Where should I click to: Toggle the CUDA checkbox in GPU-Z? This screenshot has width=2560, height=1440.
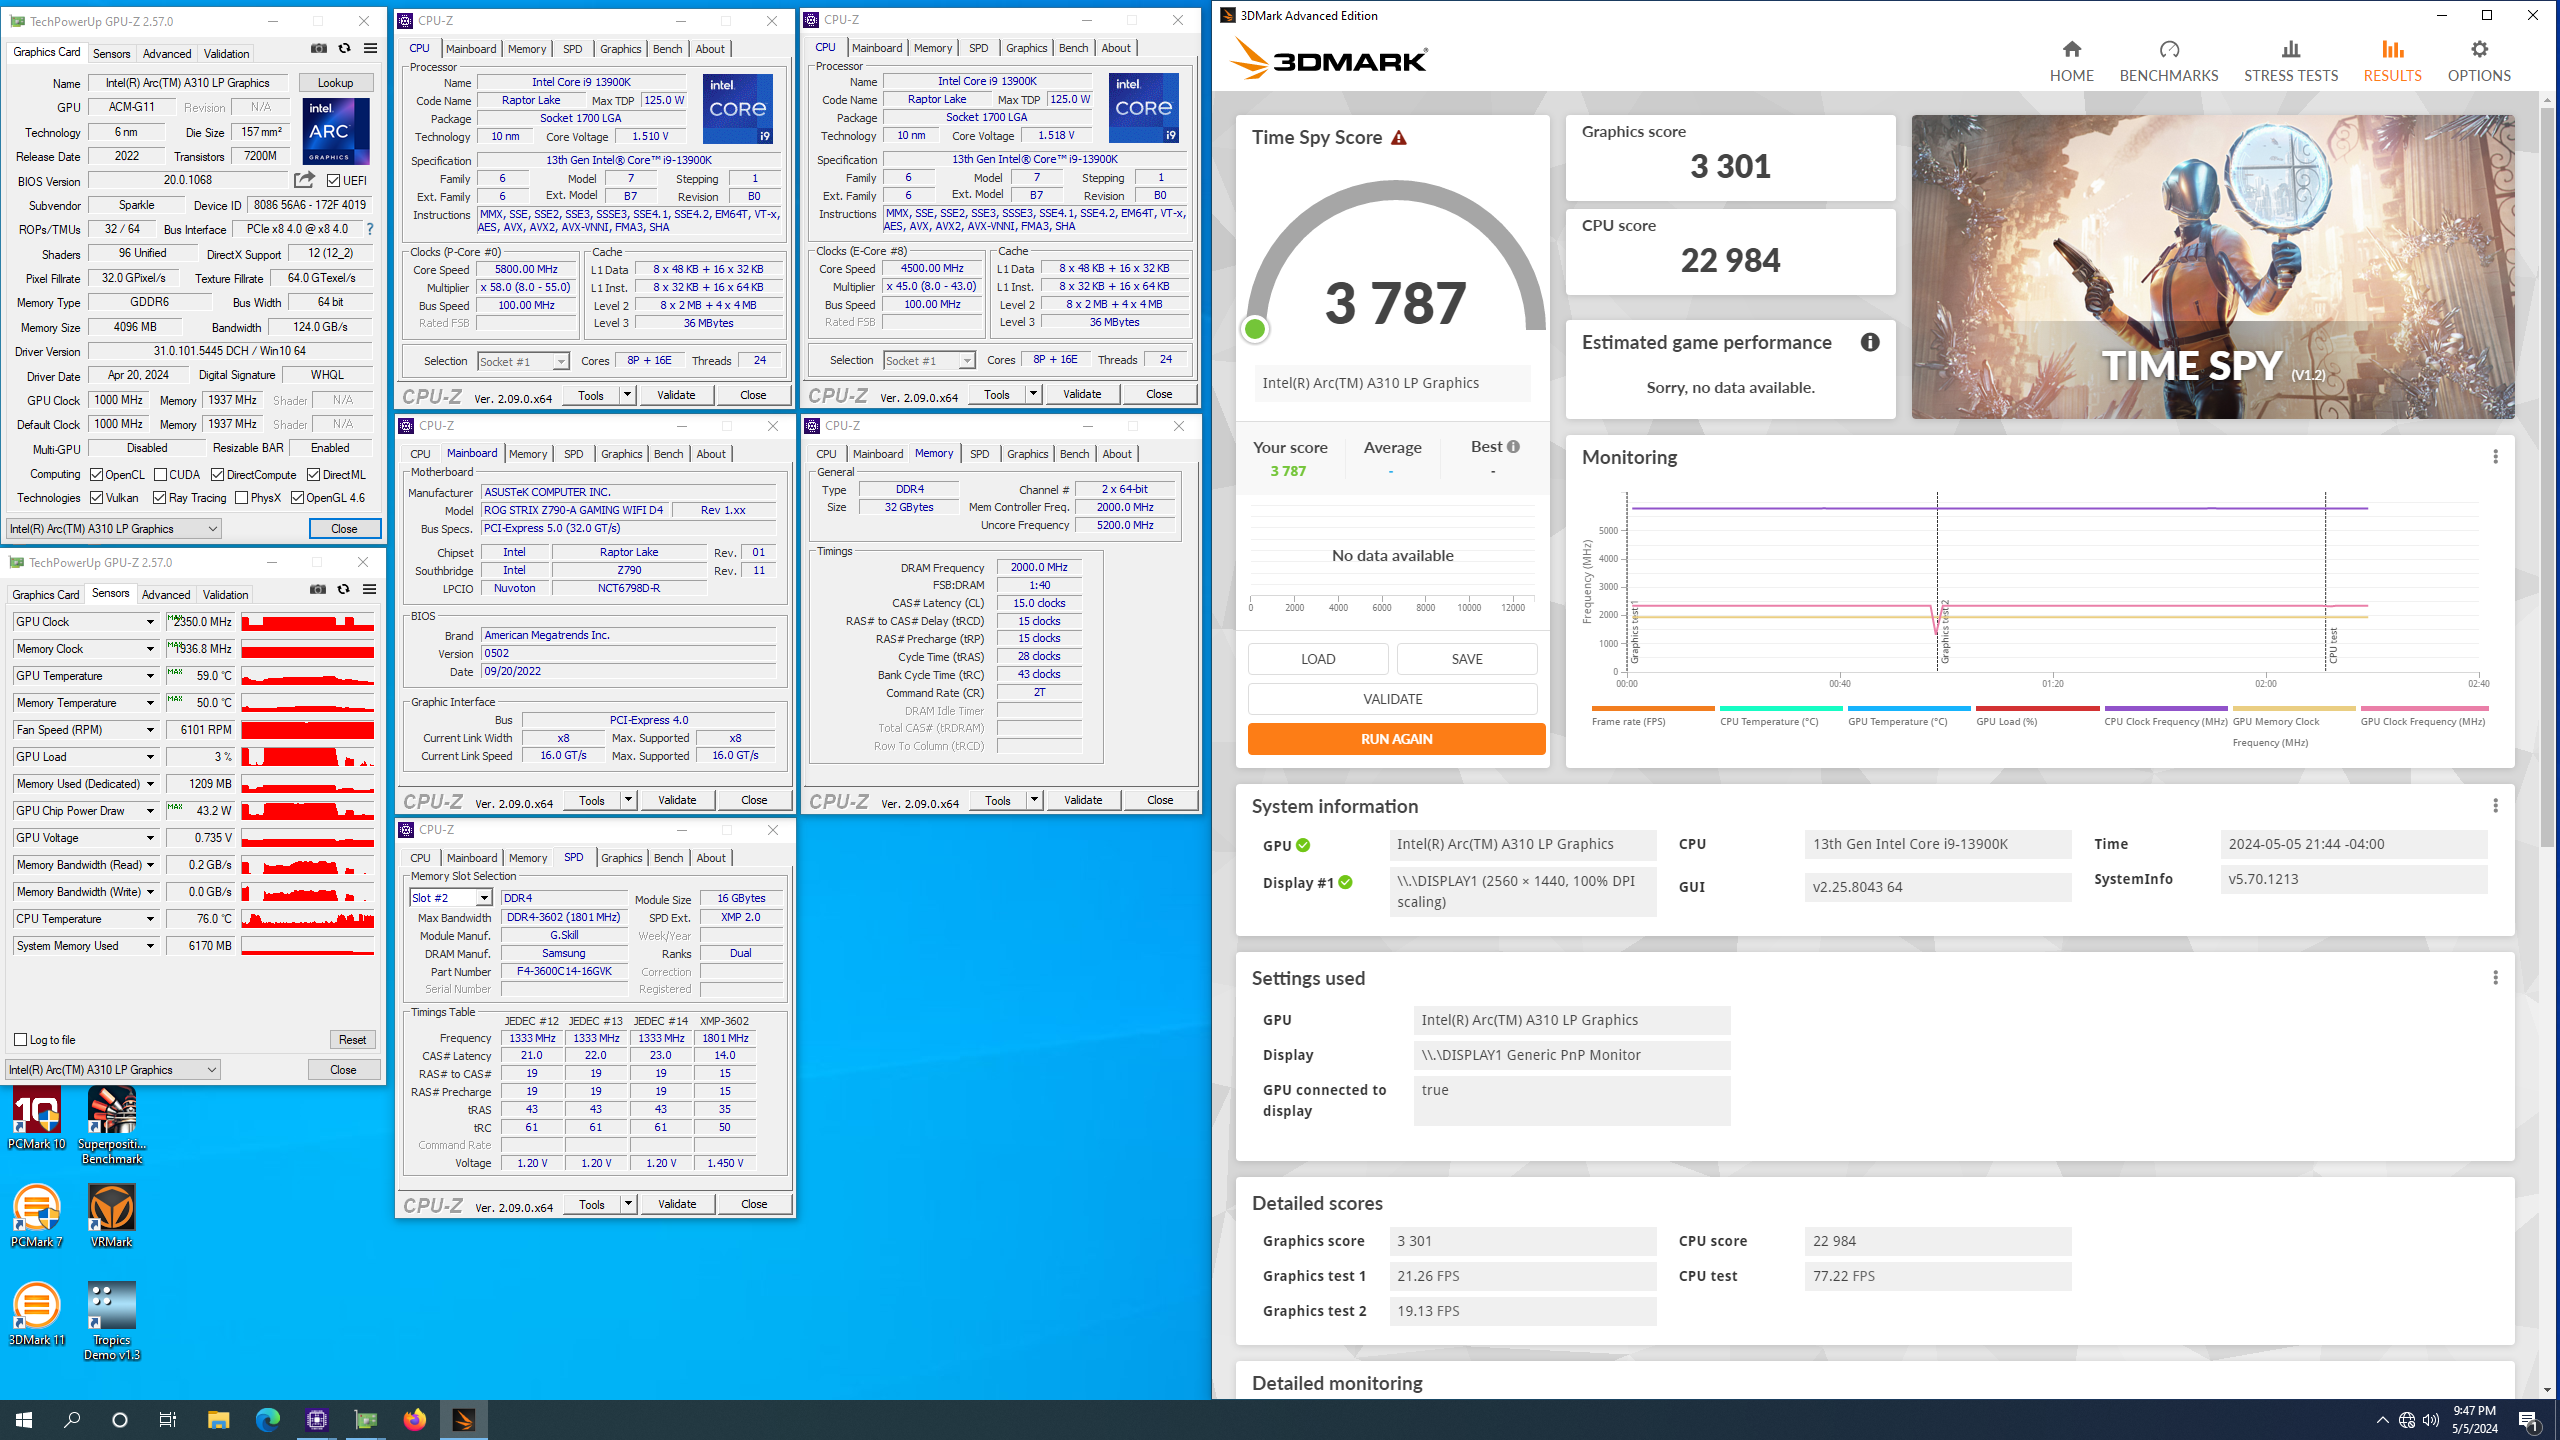160,475
